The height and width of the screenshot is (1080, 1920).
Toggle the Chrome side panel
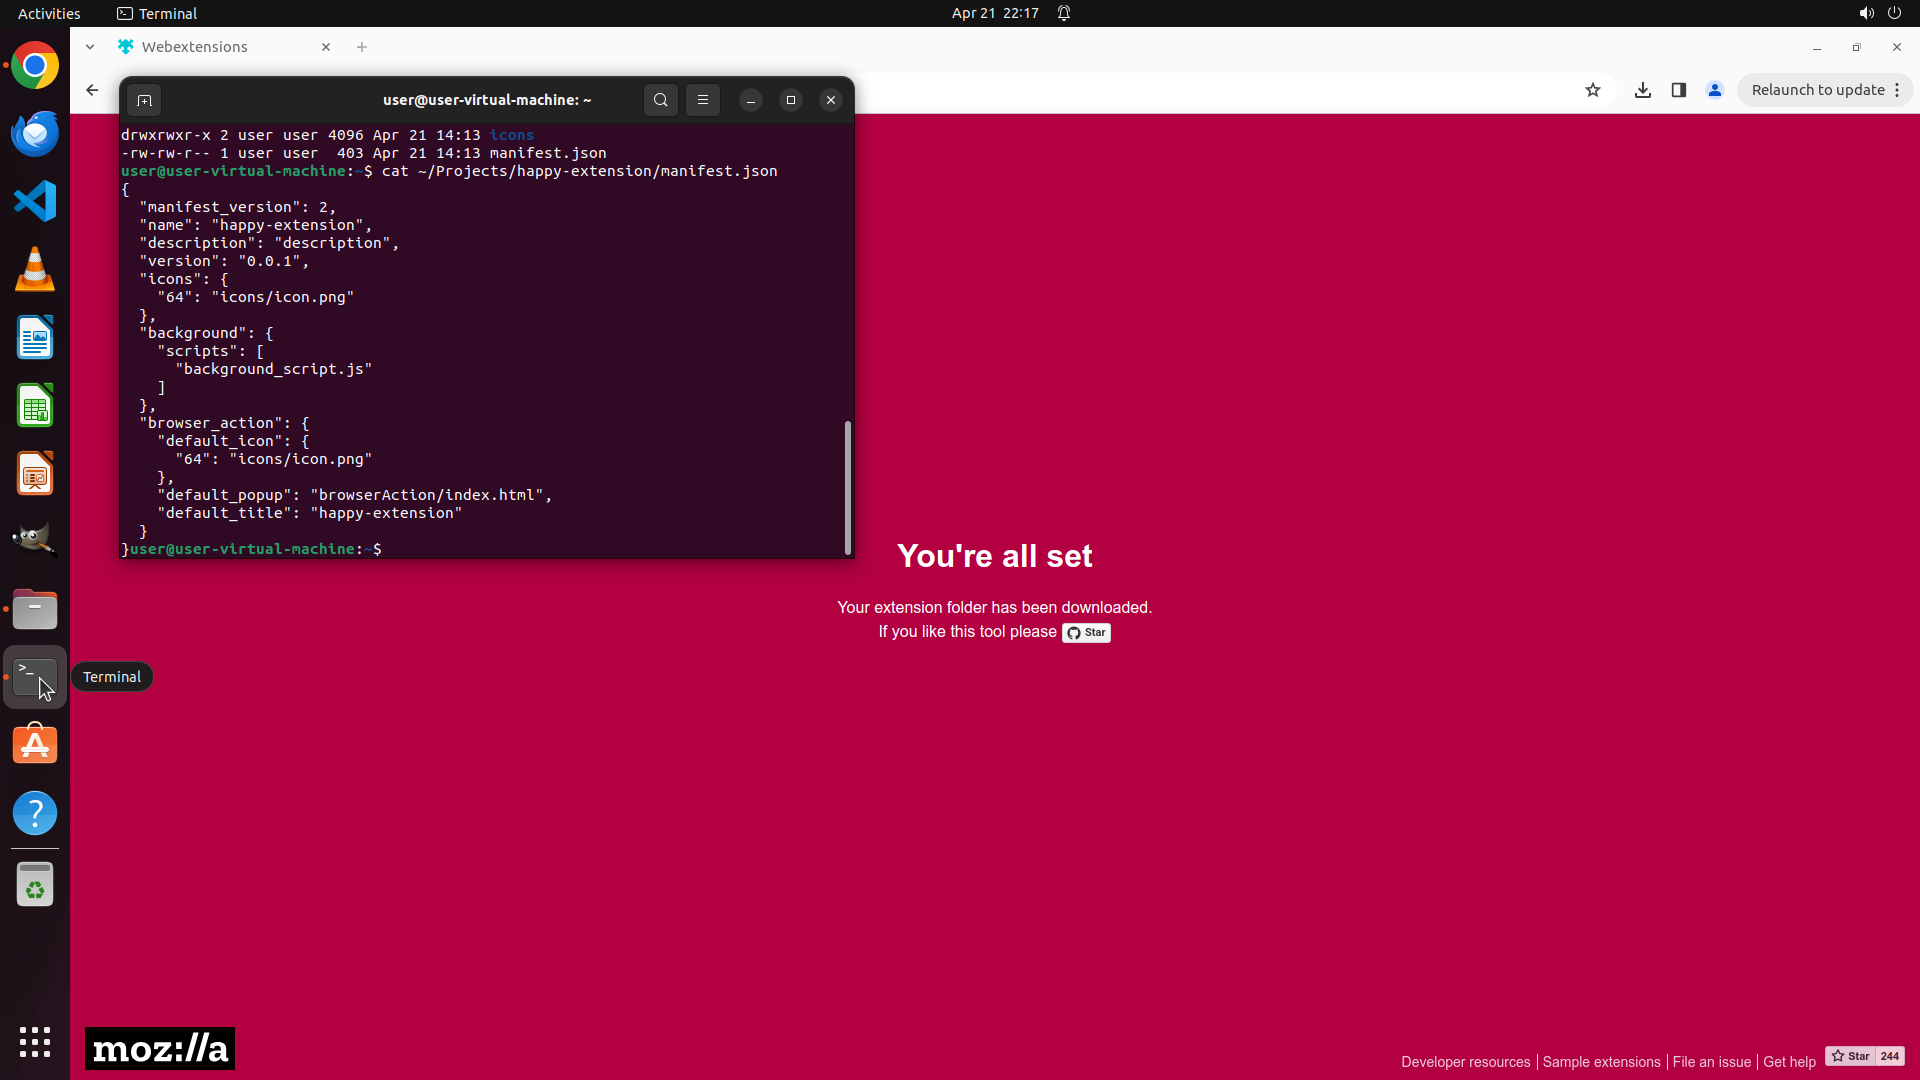pos(1679,90)
